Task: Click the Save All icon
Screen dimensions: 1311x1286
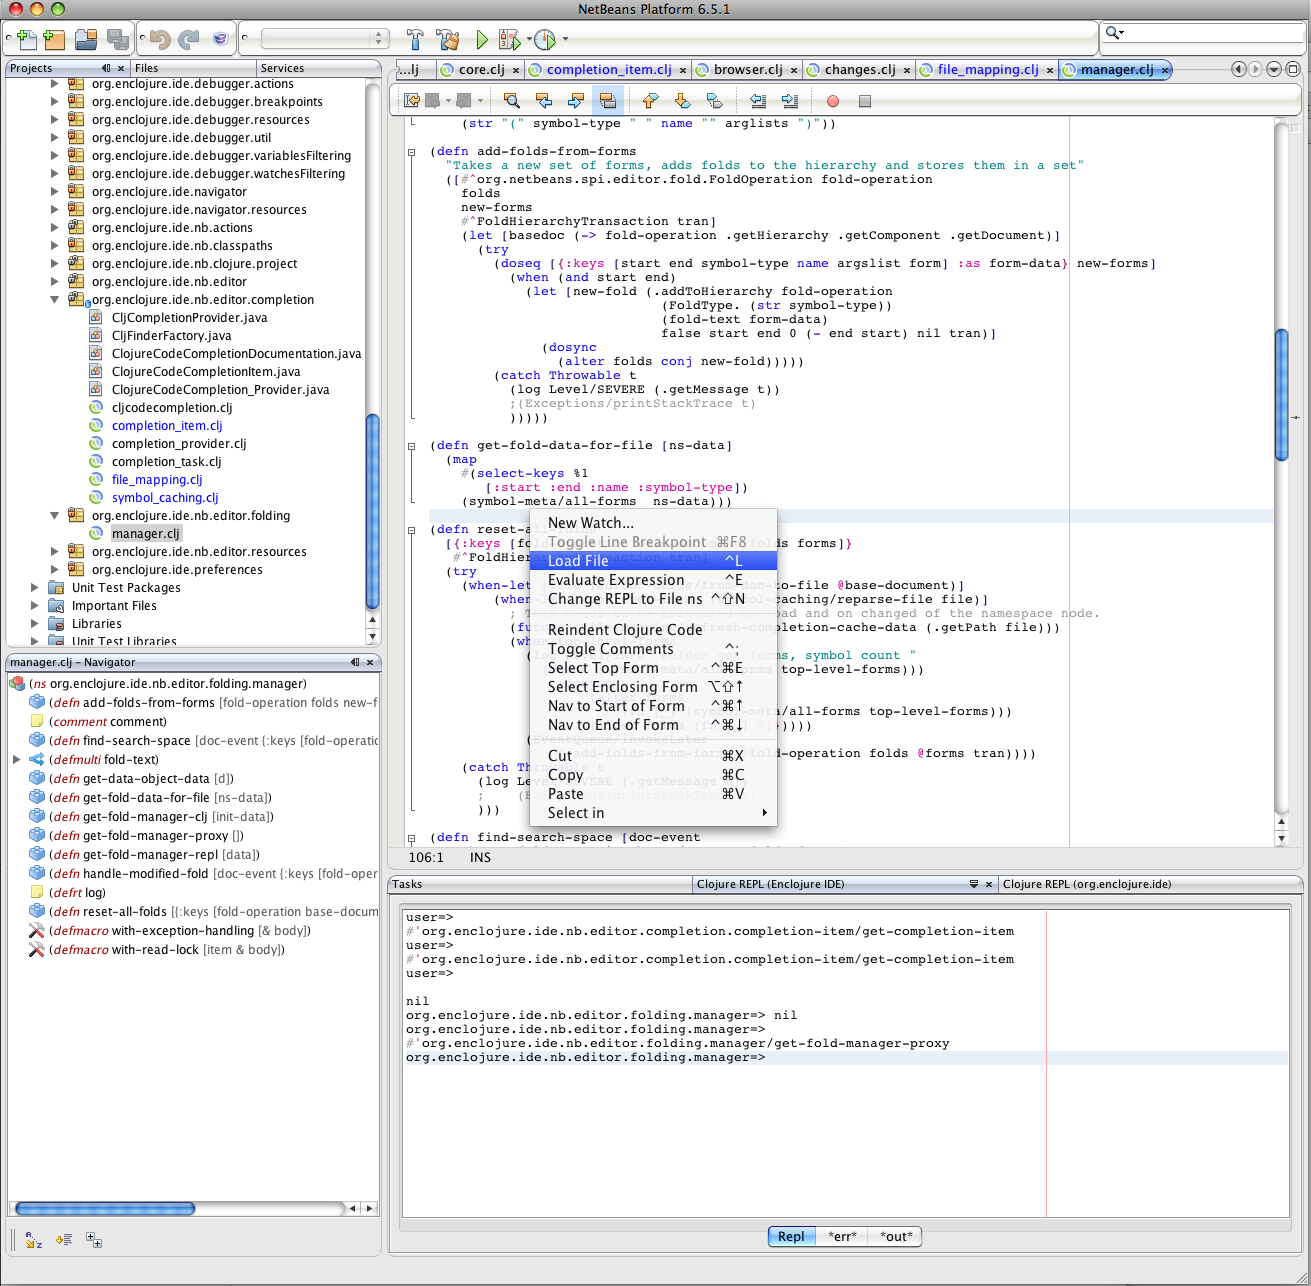Action: click(x=118, y=39)
